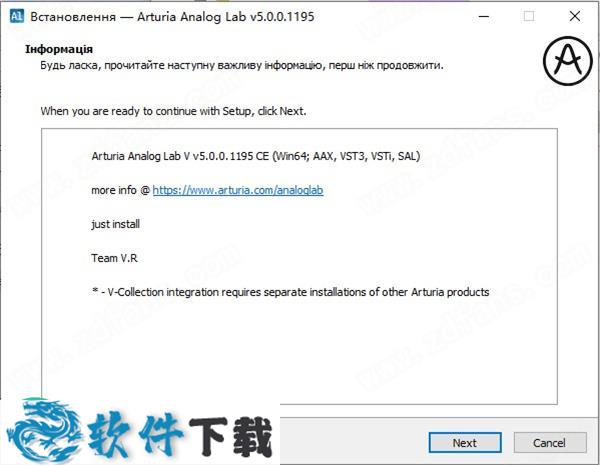The height and width of the screenshot is (465, 600).
Task: Click the disabled maximize window button
Action: click(x=529, y=16)
